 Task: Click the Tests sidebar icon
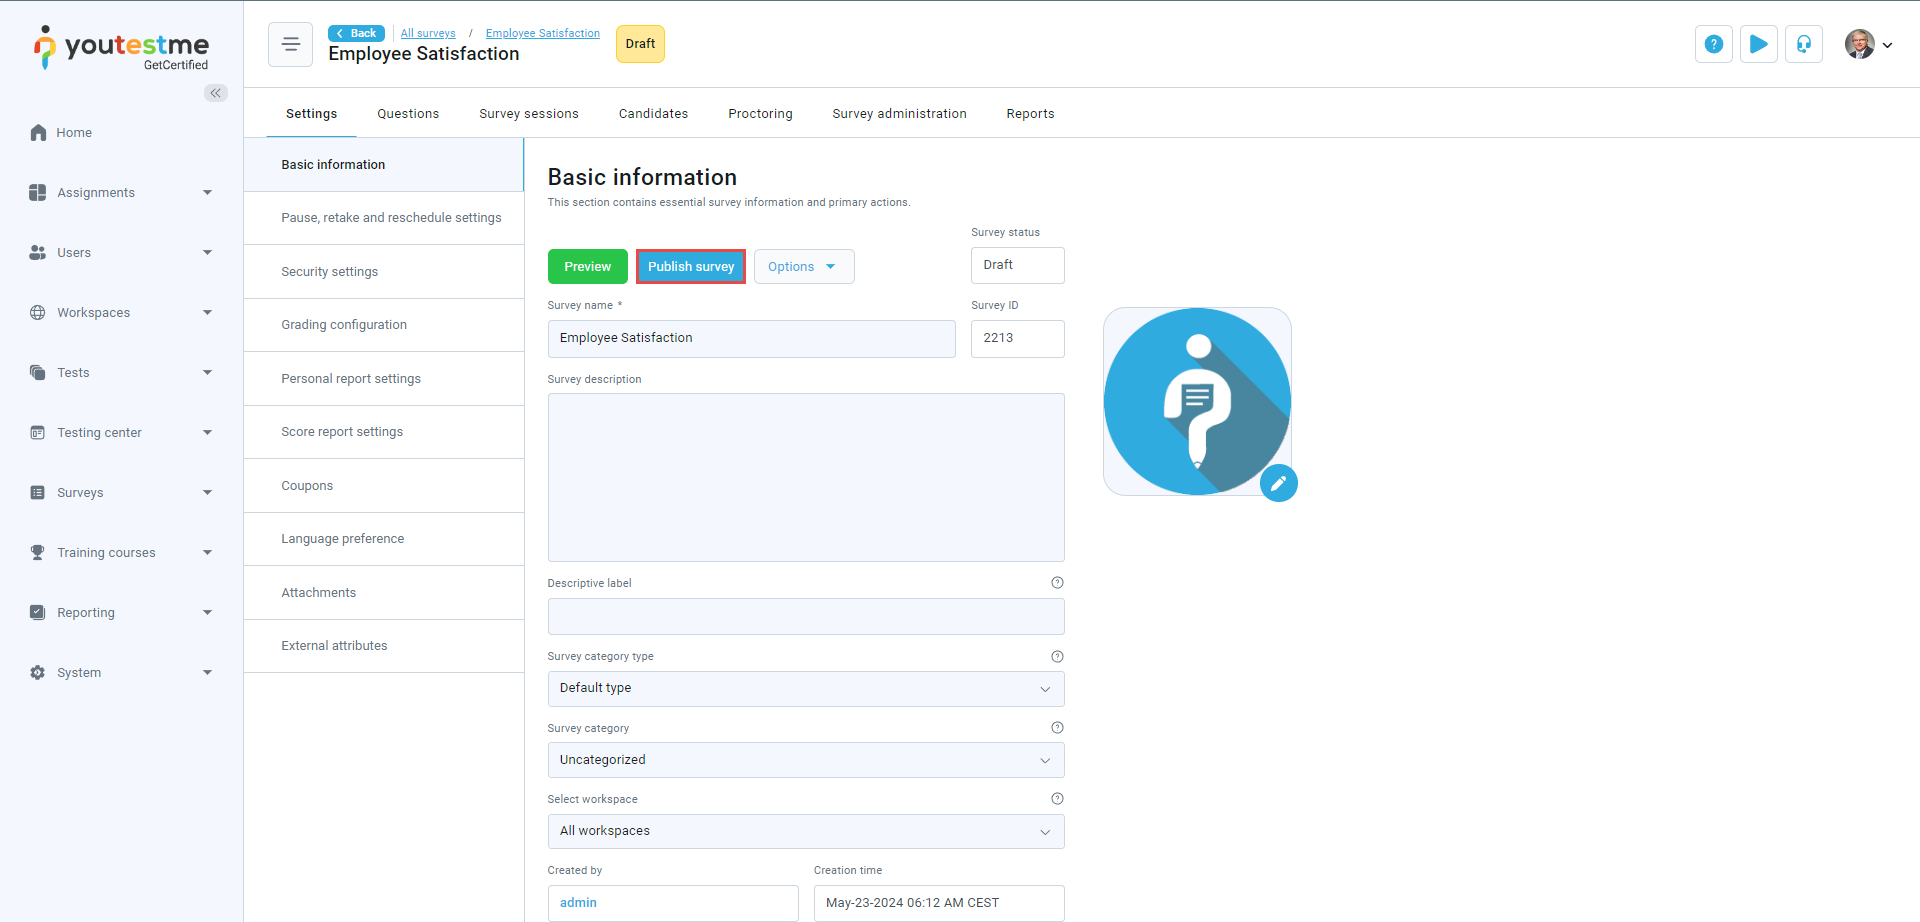click(38, 373)
